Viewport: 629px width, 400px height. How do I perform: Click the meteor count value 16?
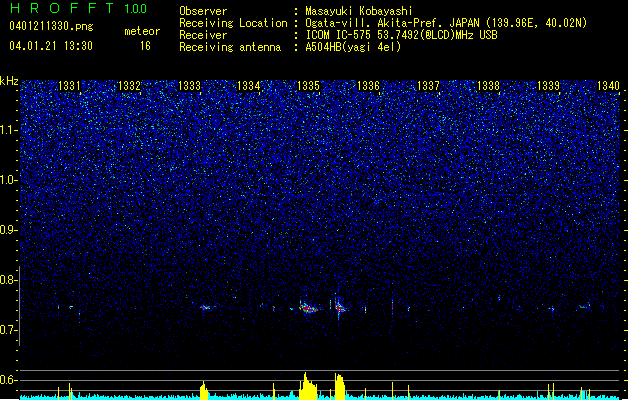coord(145,46)
